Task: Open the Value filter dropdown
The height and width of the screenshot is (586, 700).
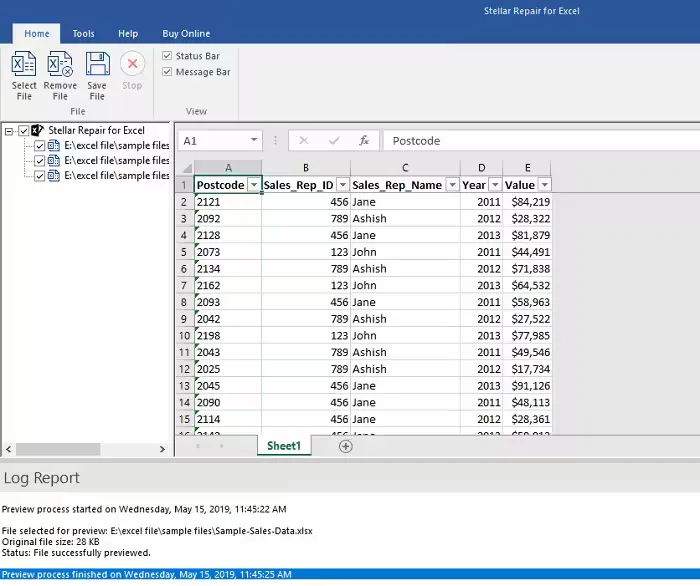Action: 545,185
